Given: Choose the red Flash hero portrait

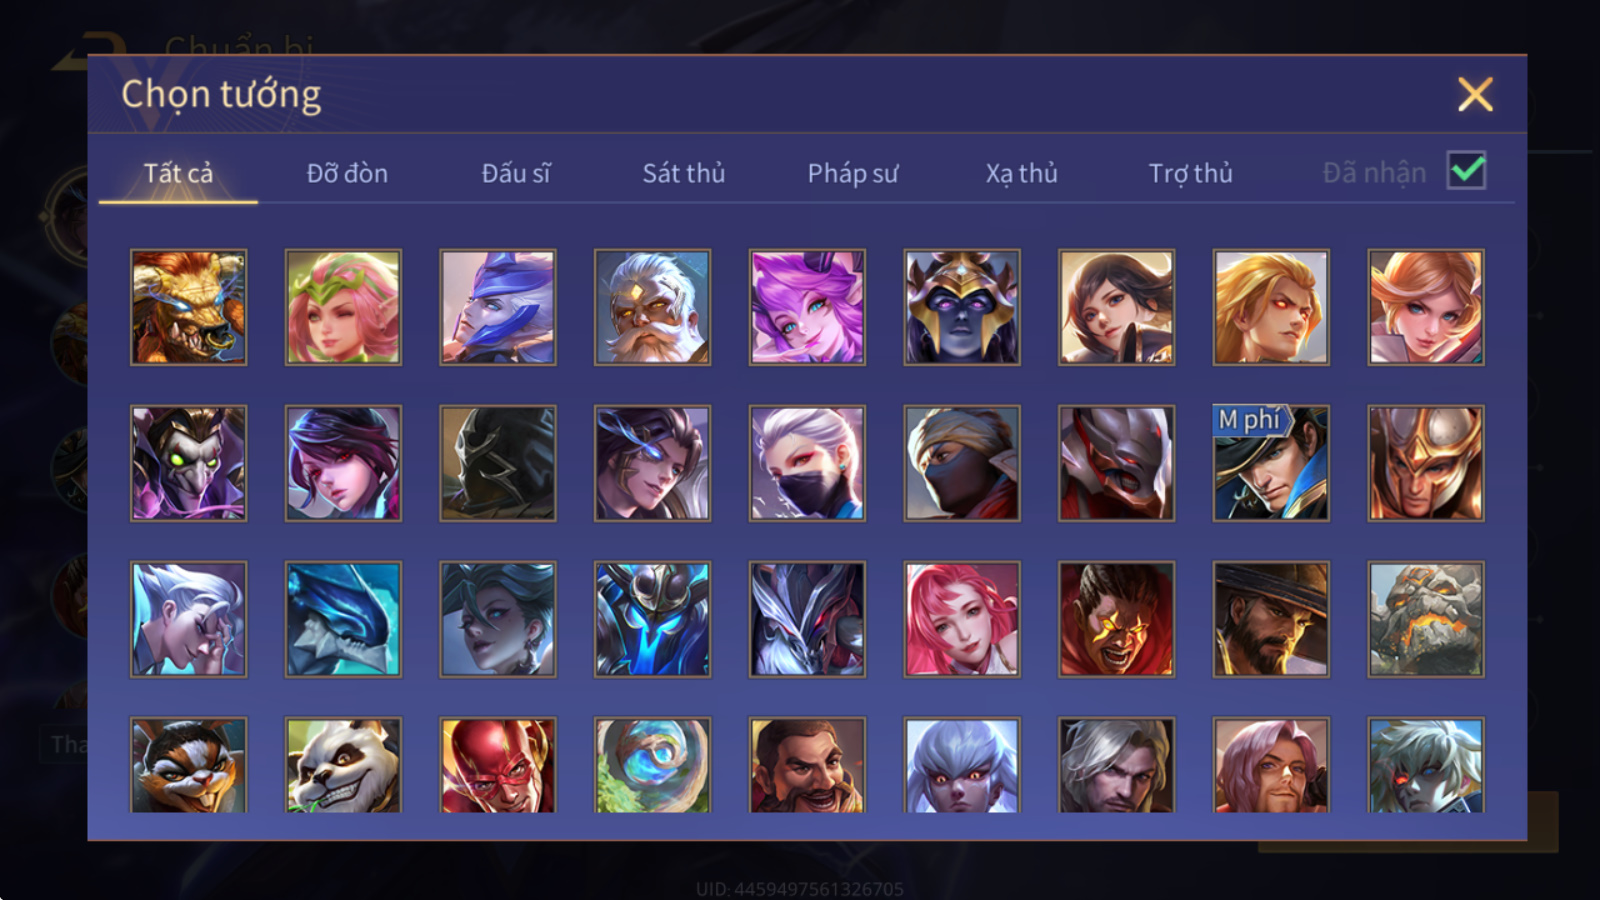Looking at the screenshot, I should (498, 765).
